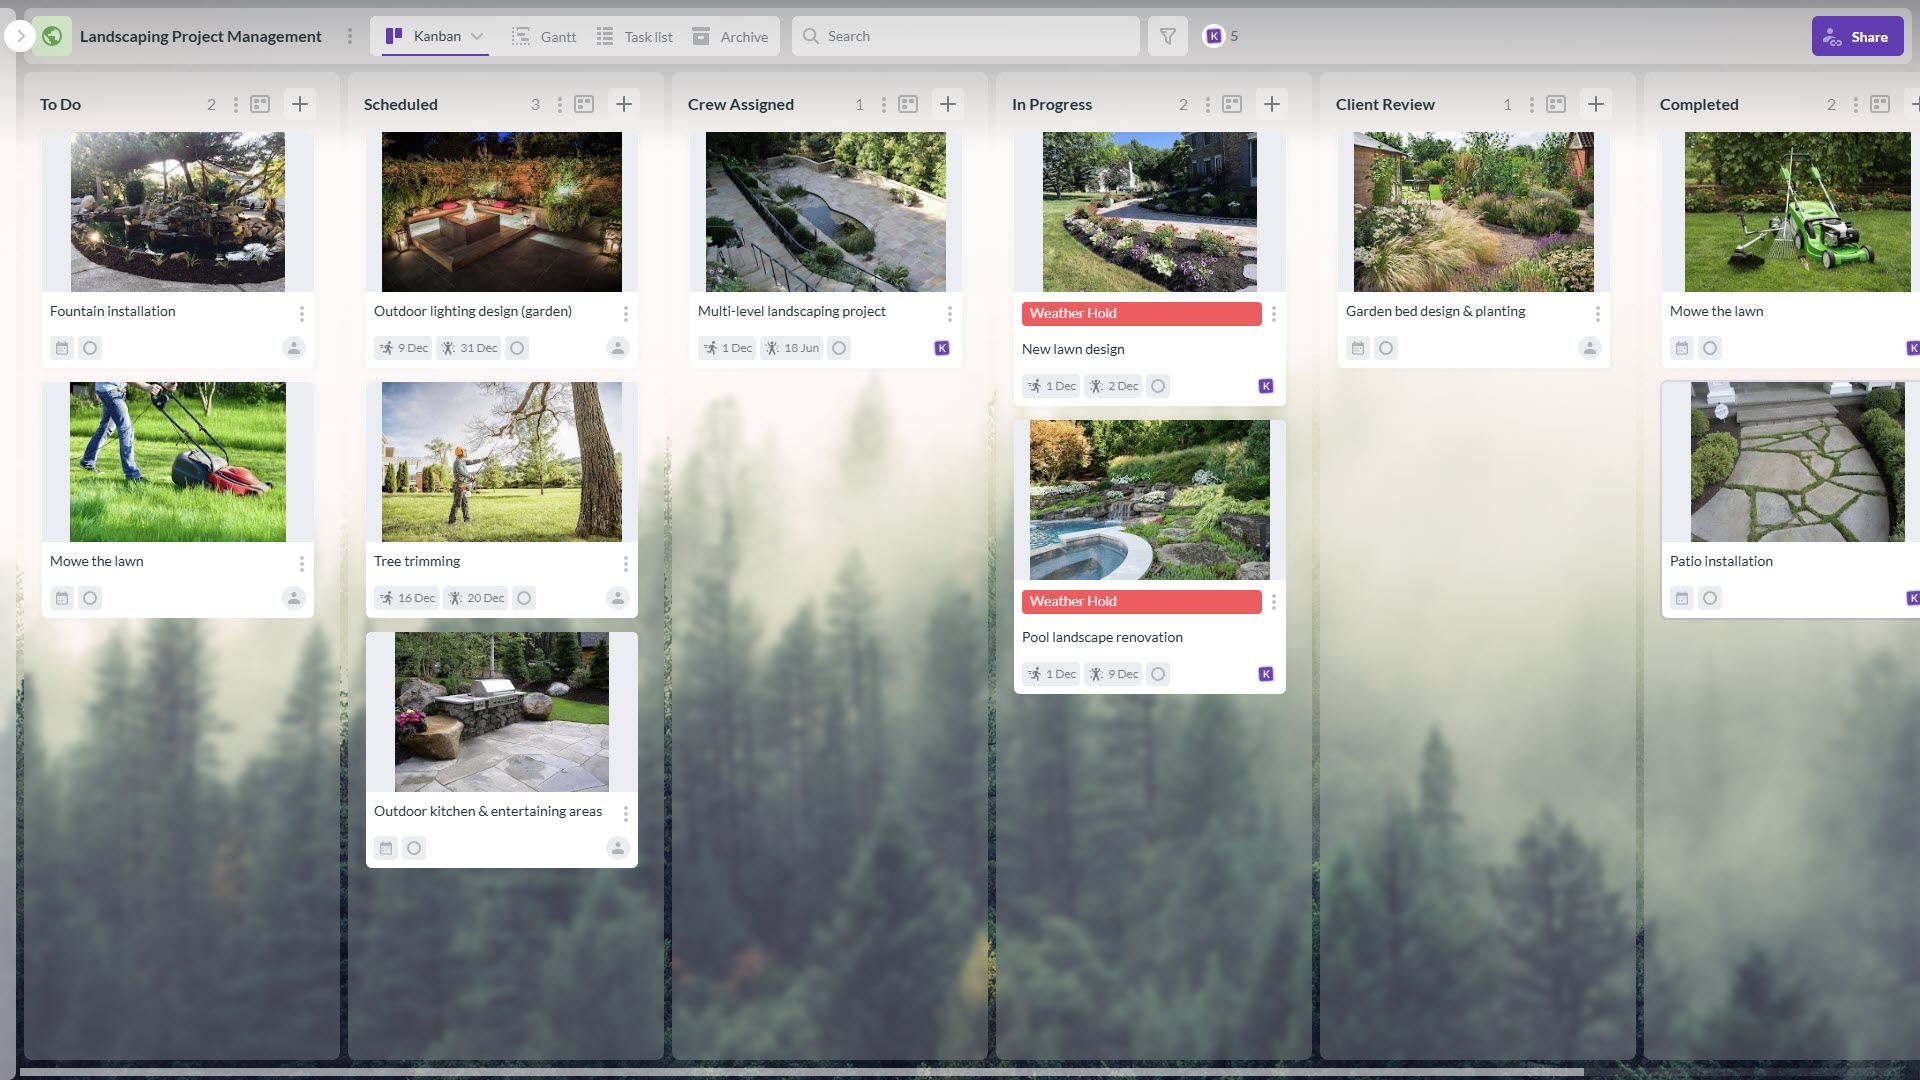This screenshot has height=1080, width=1920.
Task: Toggle the completion circle on Patio installation card
Action: tap(1710, 598)
